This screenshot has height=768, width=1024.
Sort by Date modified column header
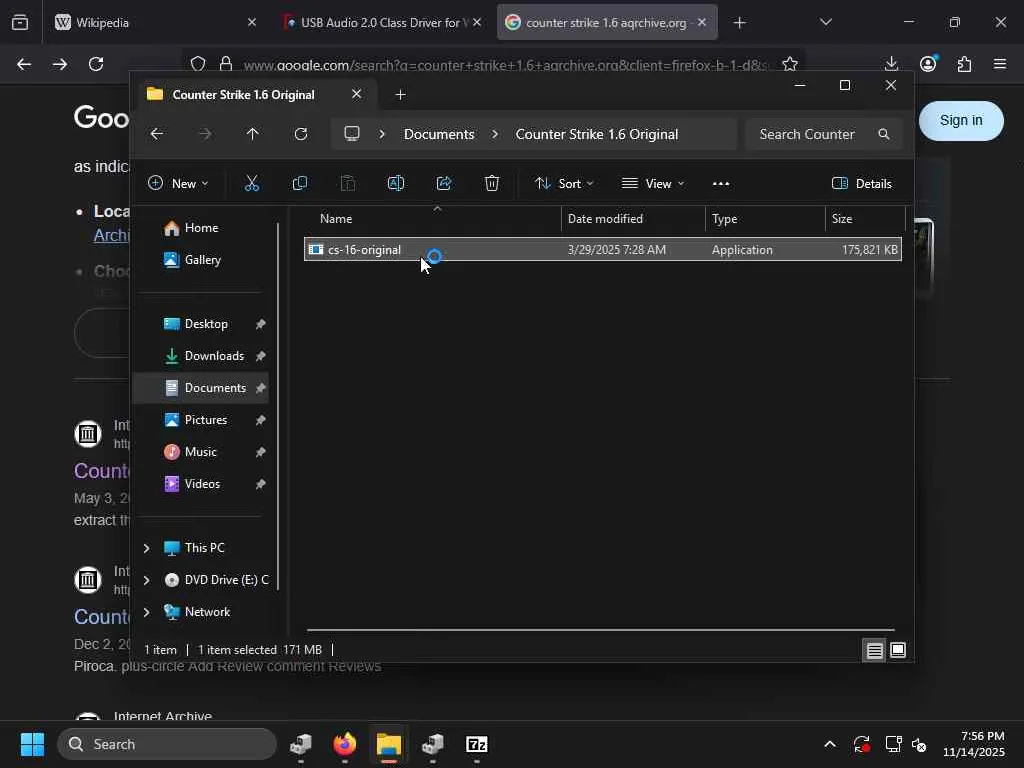633,219
